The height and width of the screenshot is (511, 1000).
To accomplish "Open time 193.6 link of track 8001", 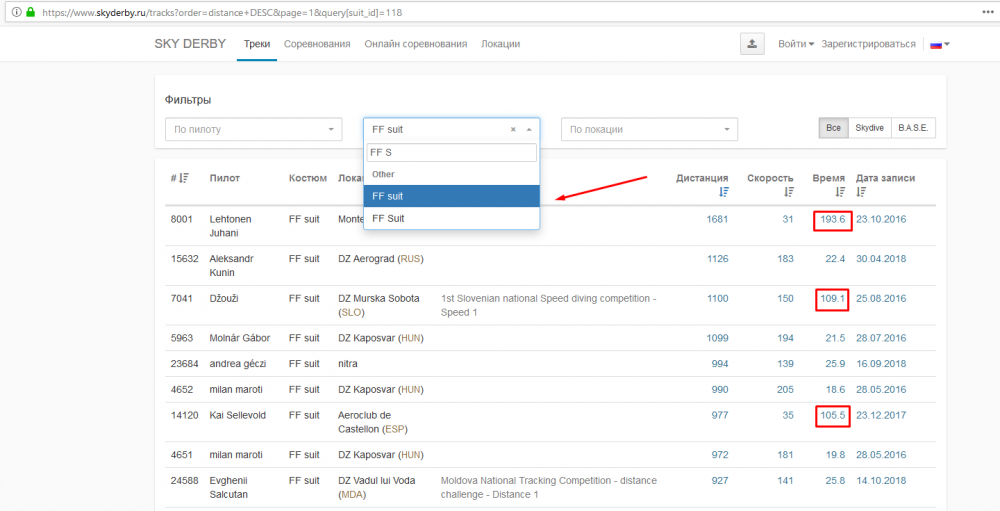I will (832, 219).
